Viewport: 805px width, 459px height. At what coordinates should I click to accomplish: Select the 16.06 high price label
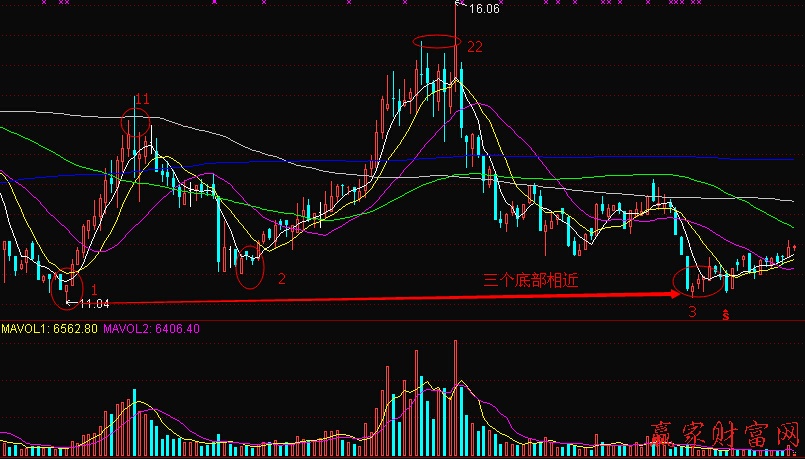tap(484, 9)
